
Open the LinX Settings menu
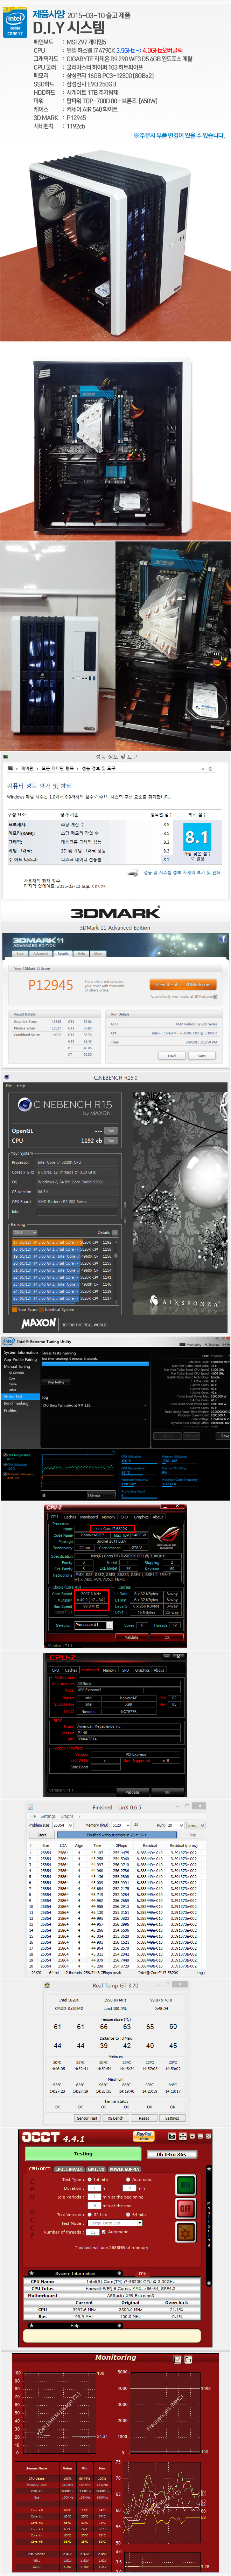[48, 1816]
